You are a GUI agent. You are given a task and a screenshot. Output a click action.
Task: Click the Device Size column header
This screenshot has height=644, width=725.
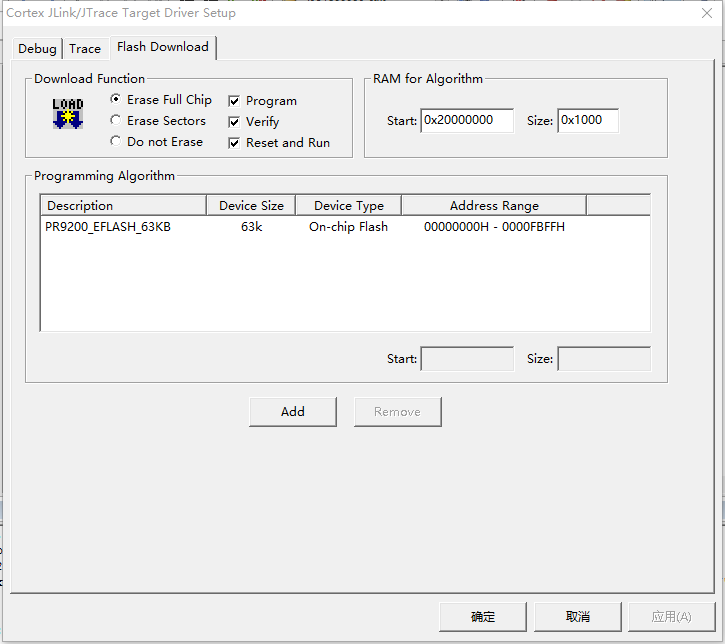click(x=251, y=205)
